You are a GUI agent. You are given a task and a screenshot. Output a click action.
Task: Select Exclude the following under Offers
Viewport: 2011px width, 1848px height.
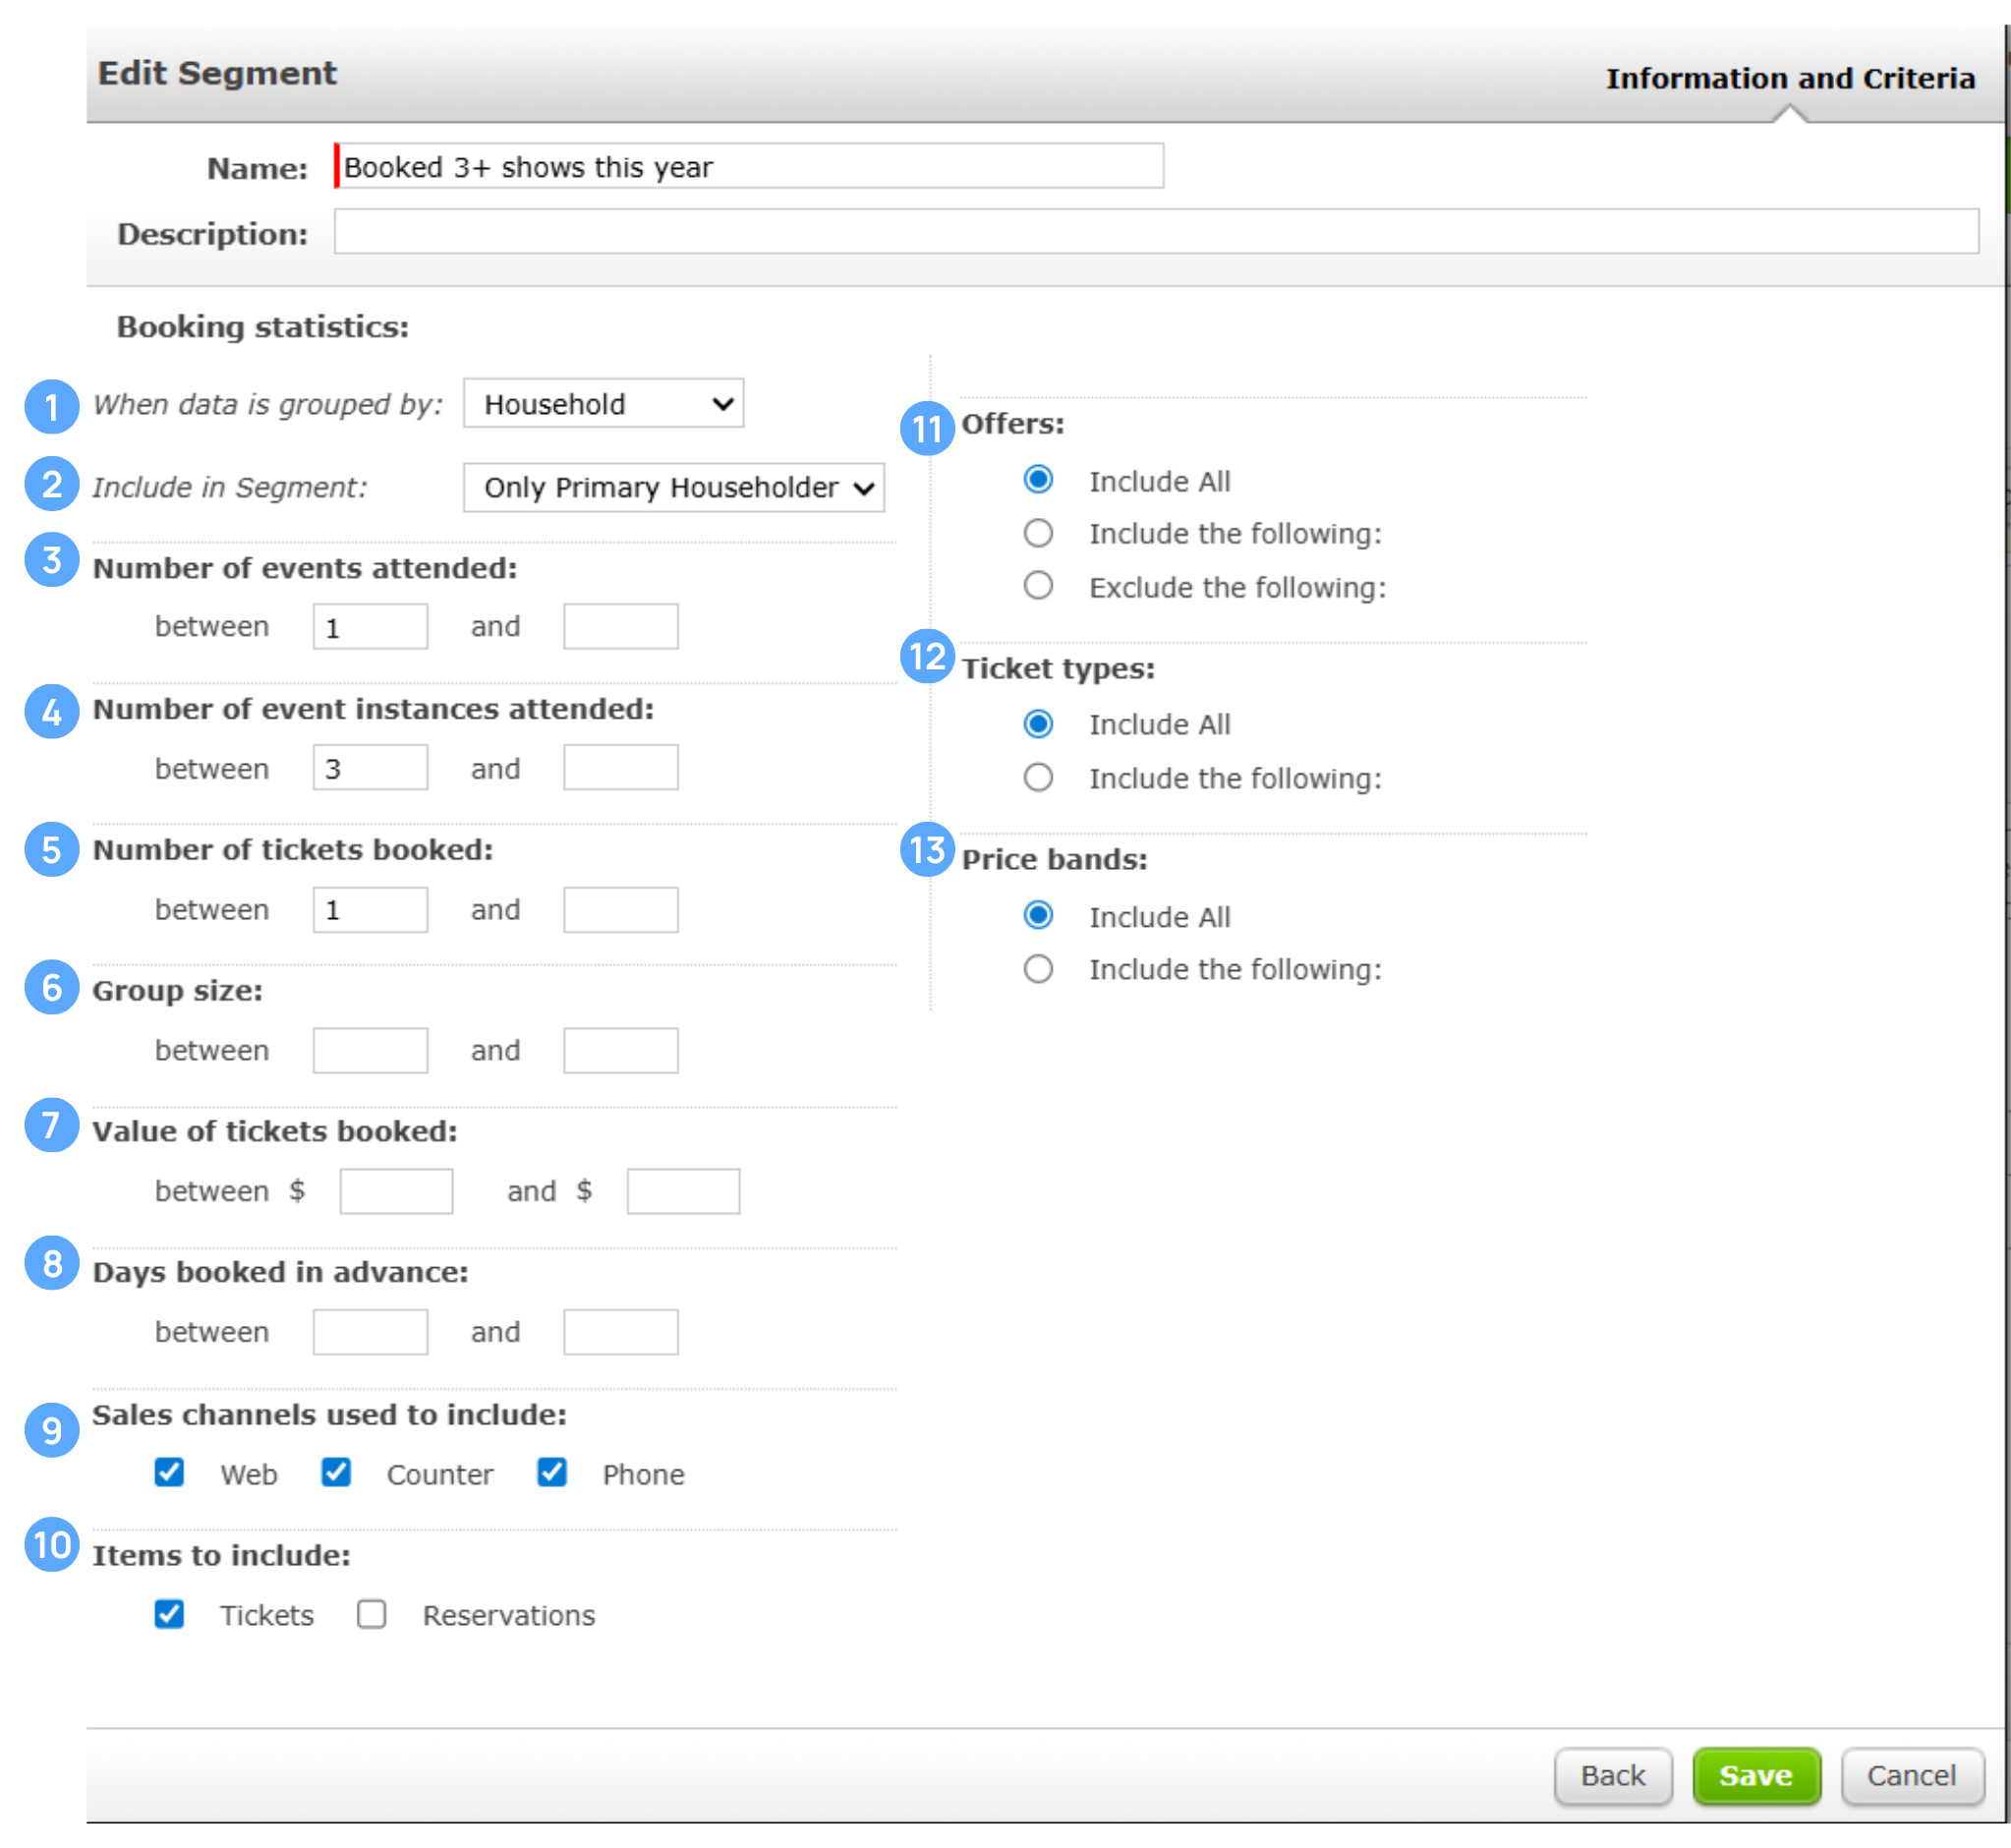1038,585
